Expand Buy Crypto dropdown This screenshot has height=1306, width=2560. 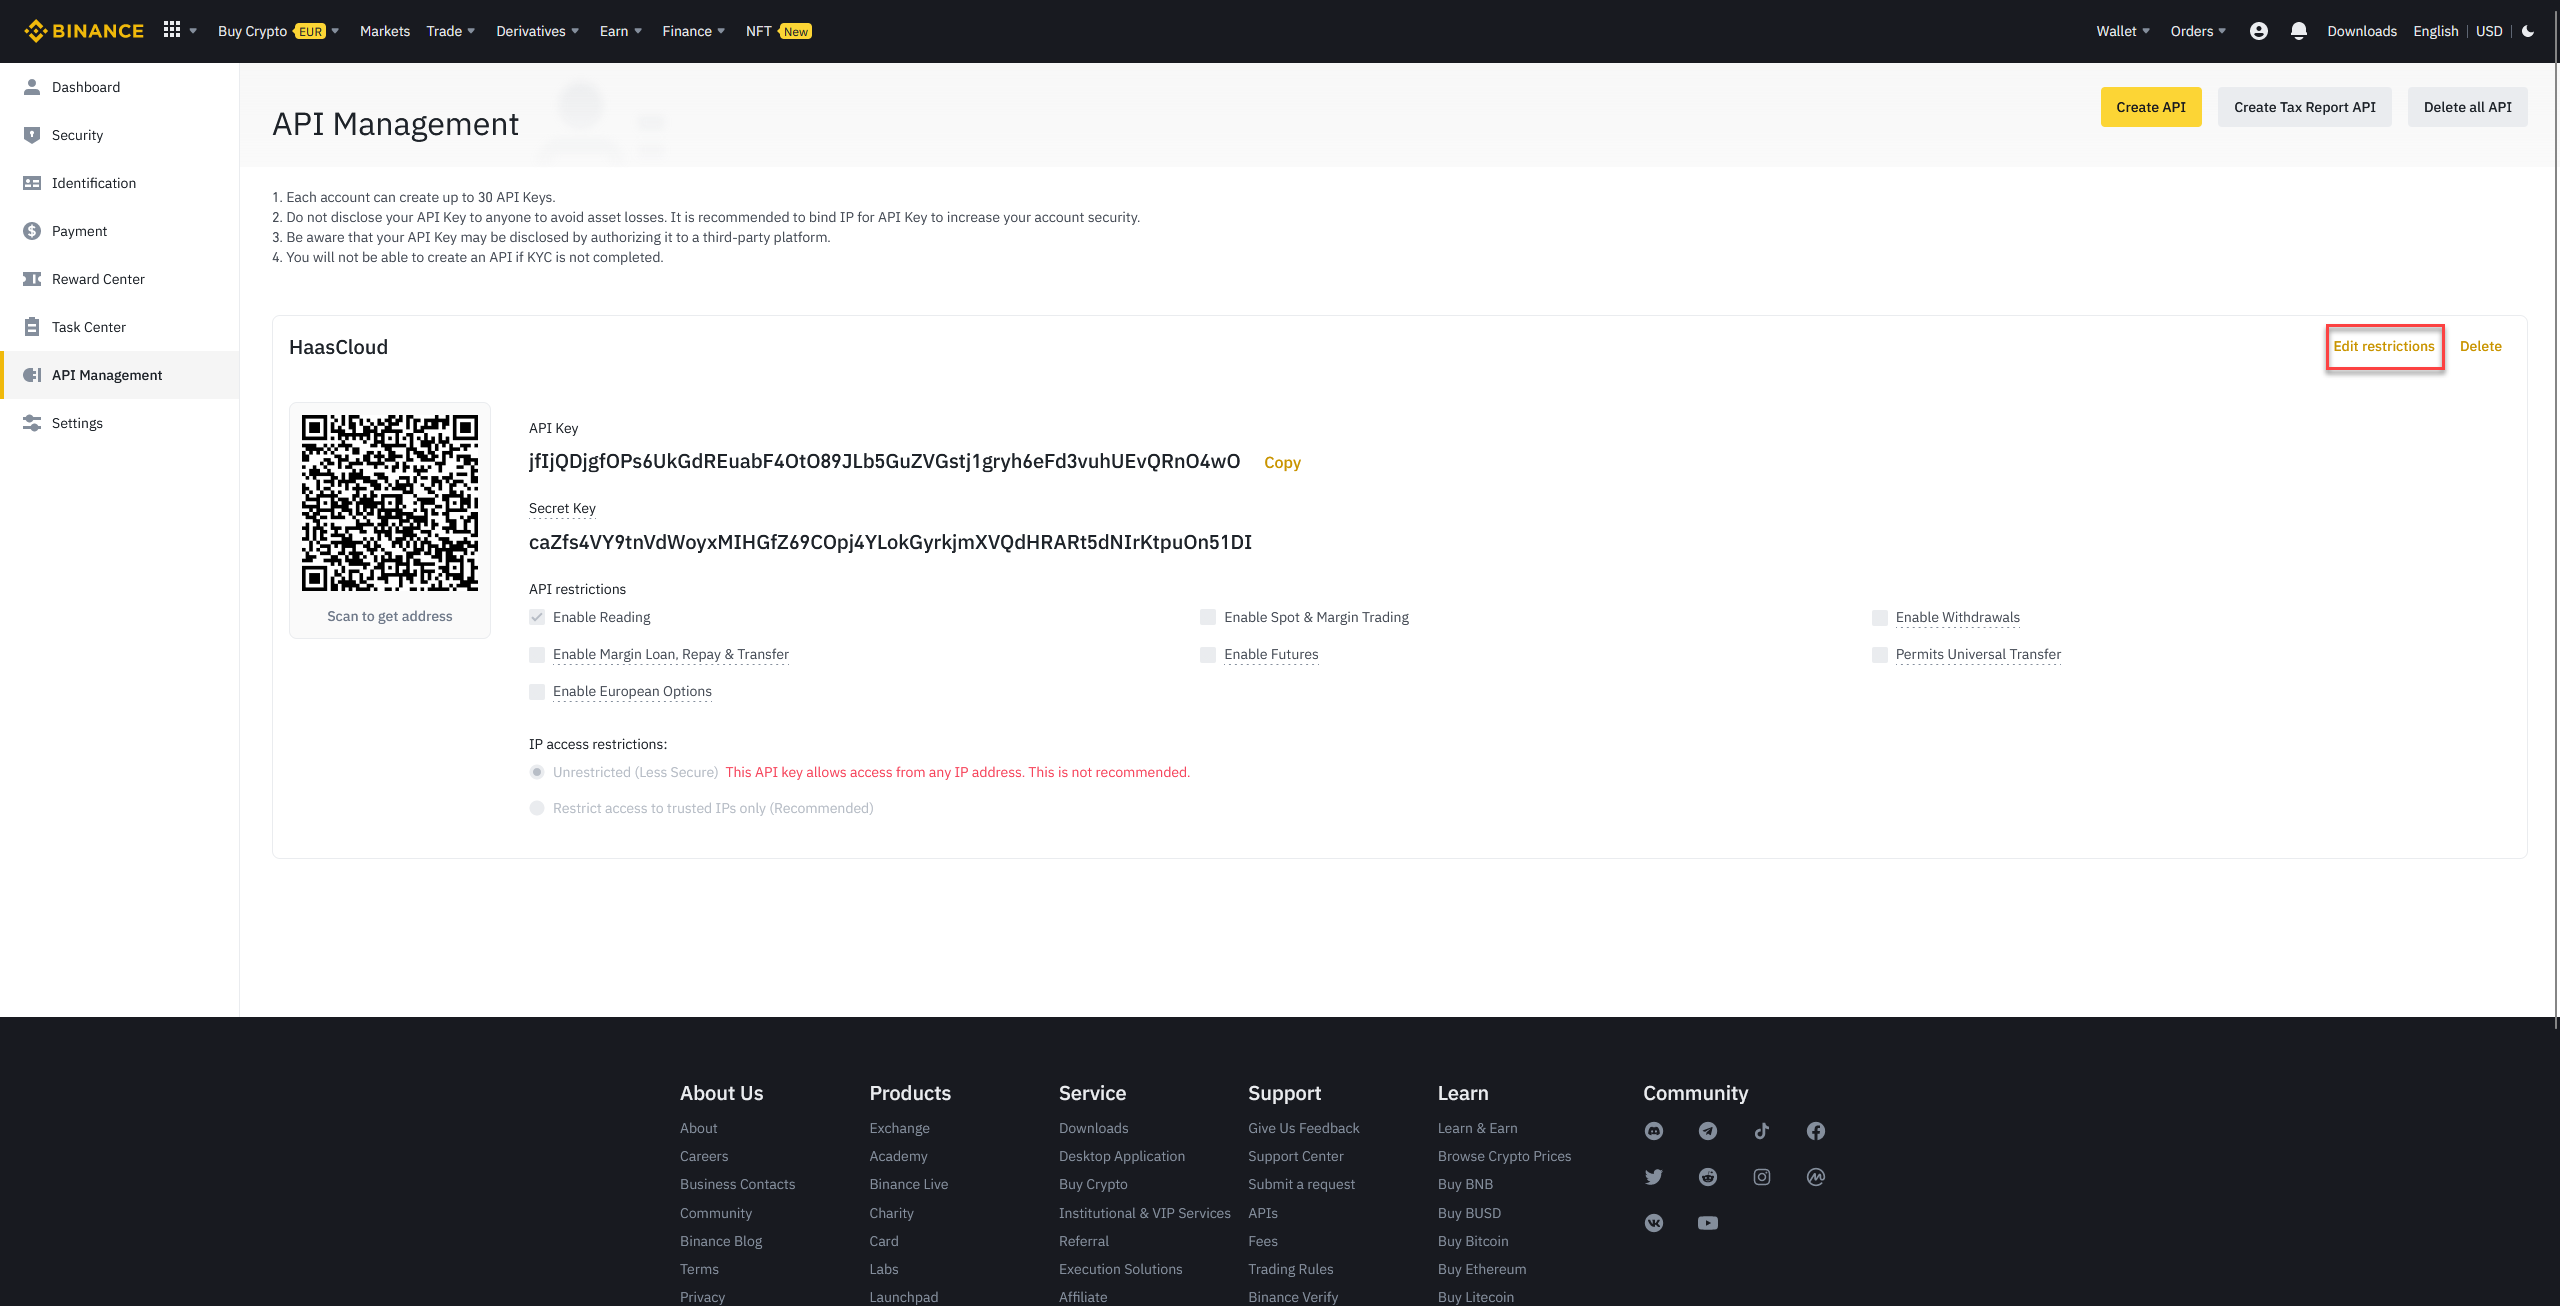pos(279,31)
